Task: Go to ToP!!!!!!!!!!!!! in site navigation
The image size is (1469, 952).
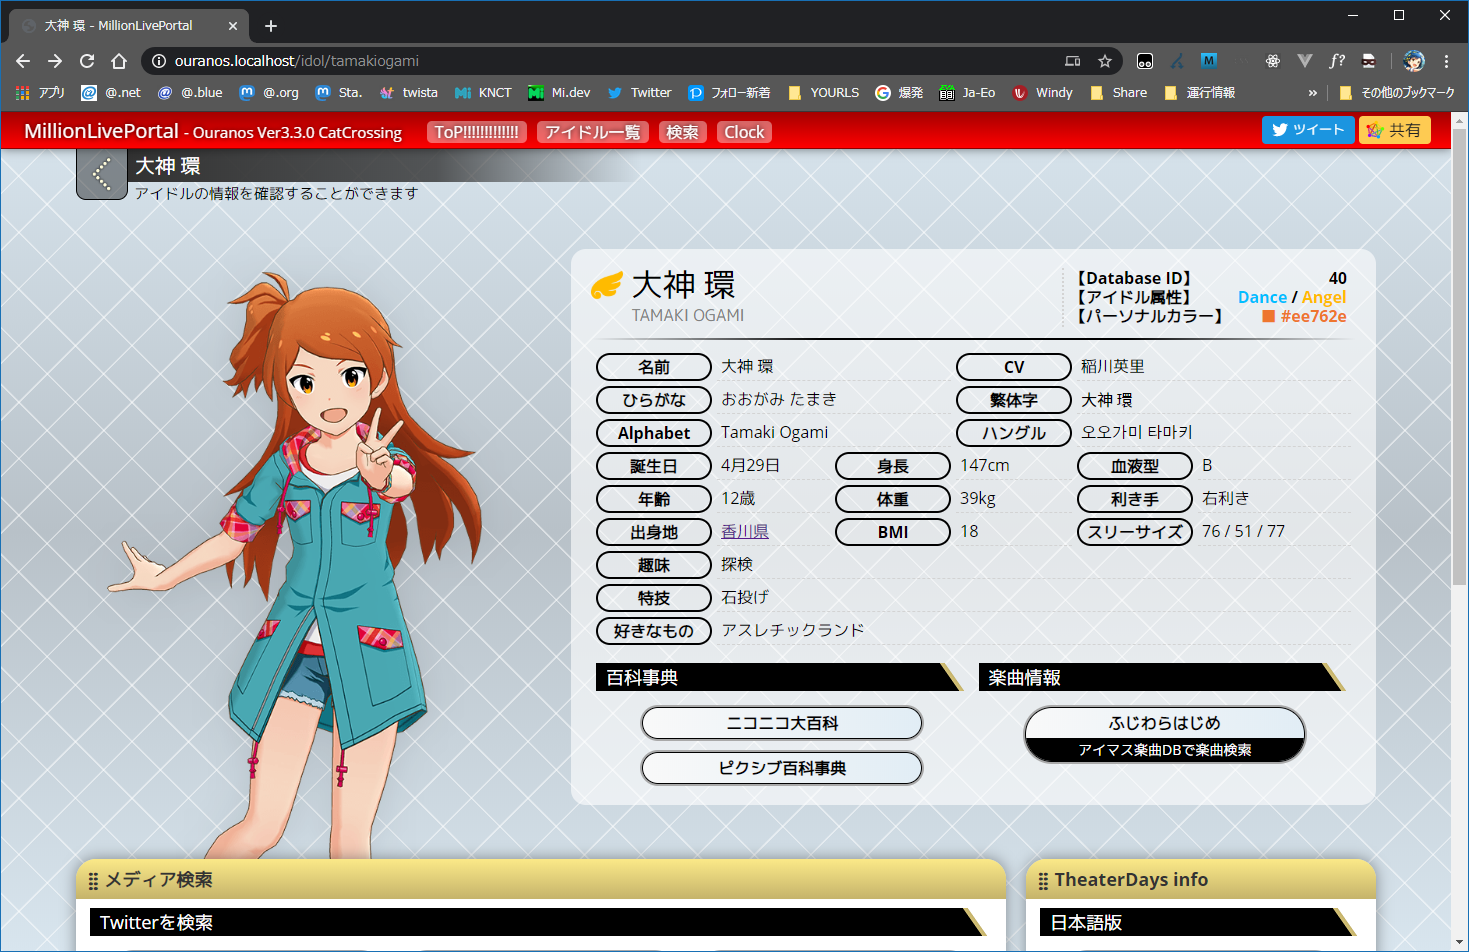Action: [x=477, y=132]
